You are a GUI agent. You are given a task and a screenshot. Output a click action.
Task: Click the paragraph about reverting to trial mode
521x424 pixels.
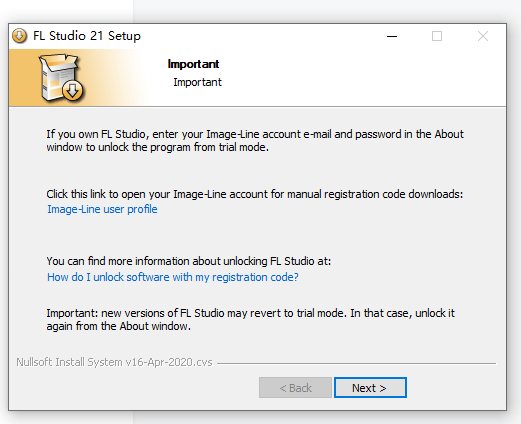250,320
